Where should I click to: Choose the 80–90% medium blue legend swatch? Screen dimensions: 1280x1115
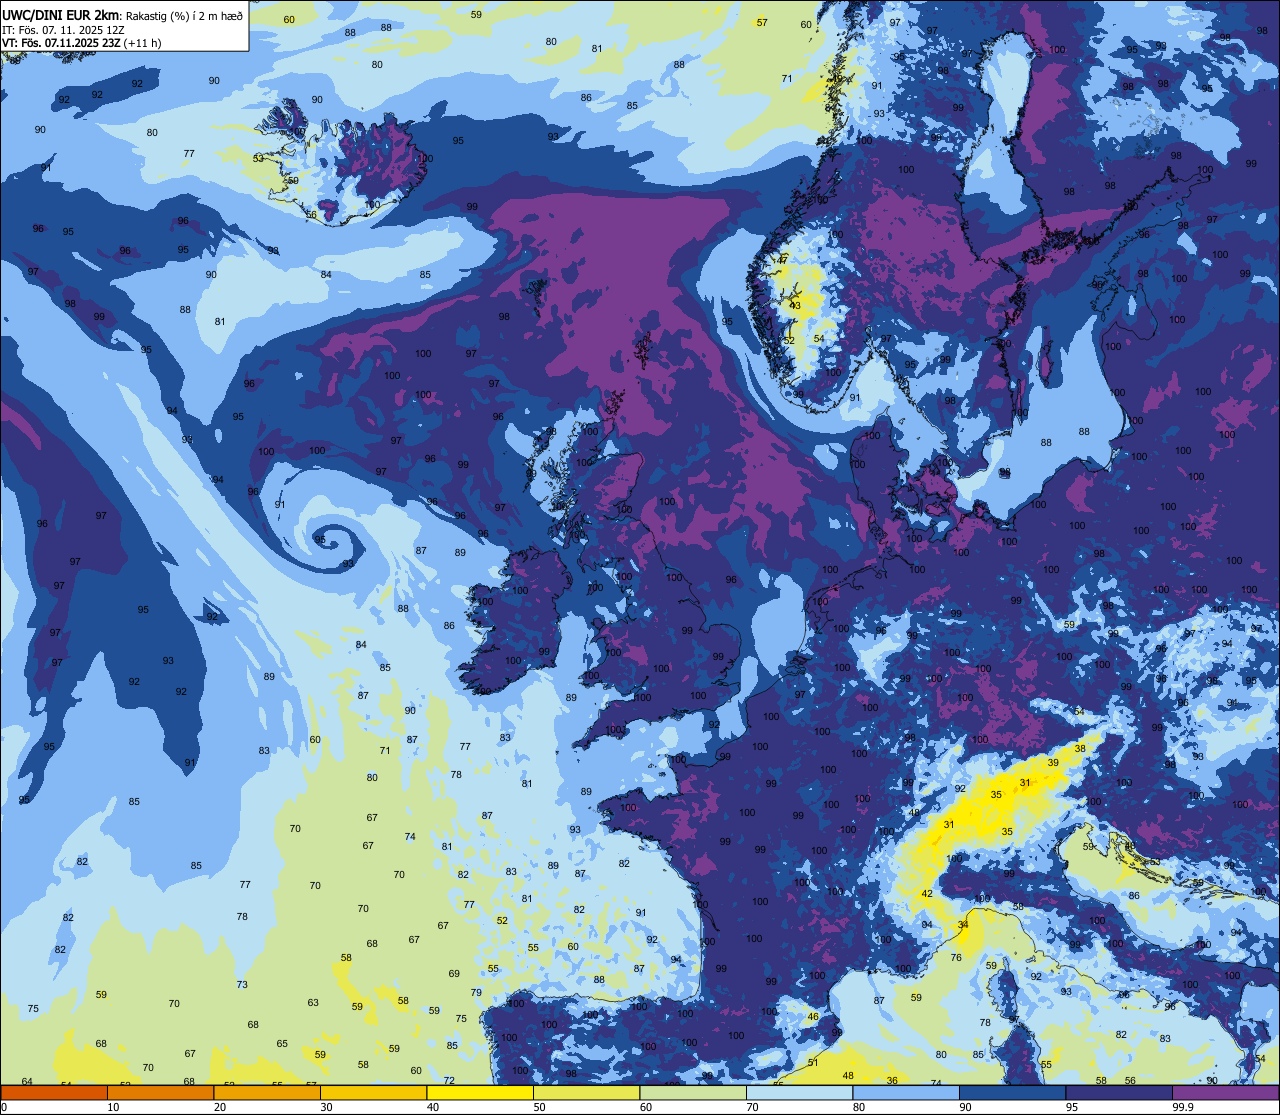tap(906, 1093)
